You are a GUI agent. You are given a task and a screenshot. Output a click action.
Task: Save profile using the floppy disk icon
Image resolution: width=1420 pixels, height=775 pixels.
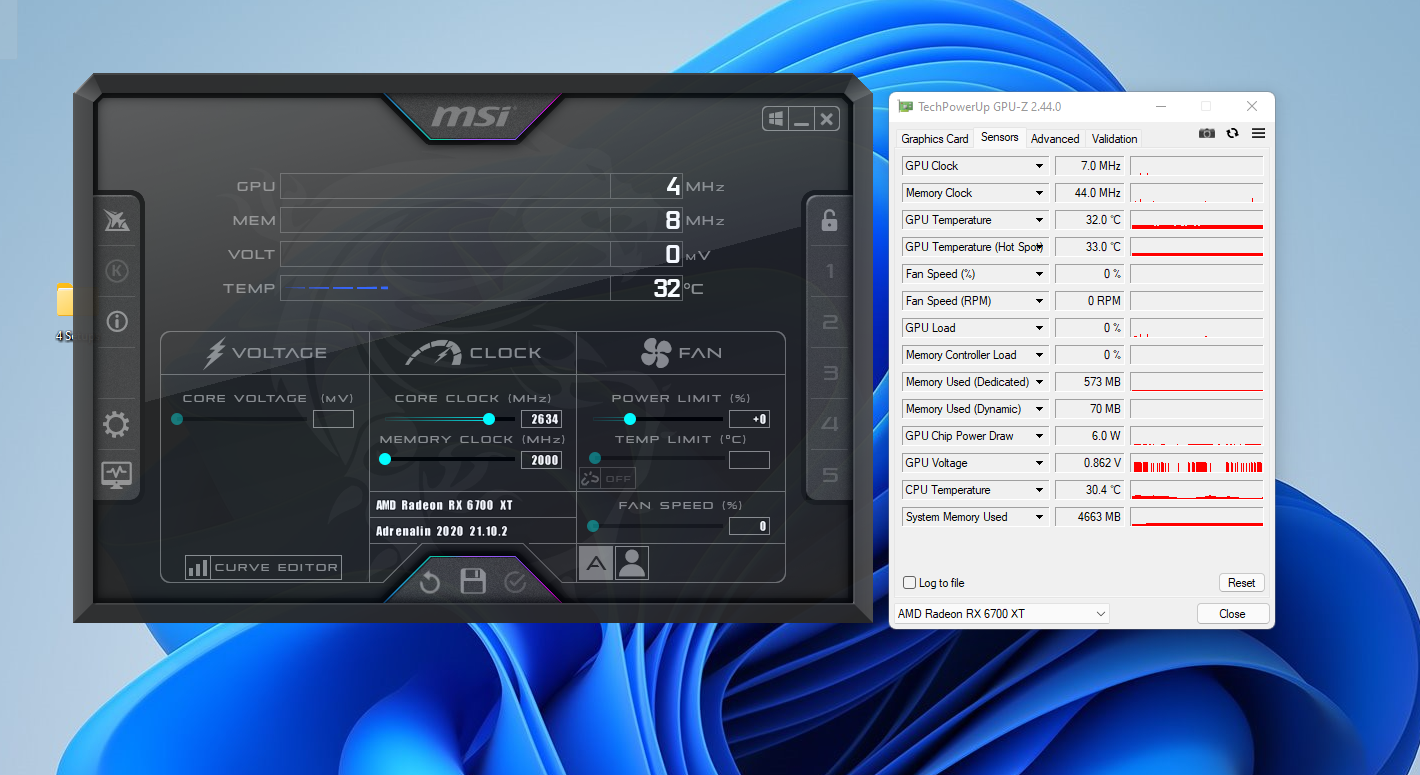click(x=473, y=582)
